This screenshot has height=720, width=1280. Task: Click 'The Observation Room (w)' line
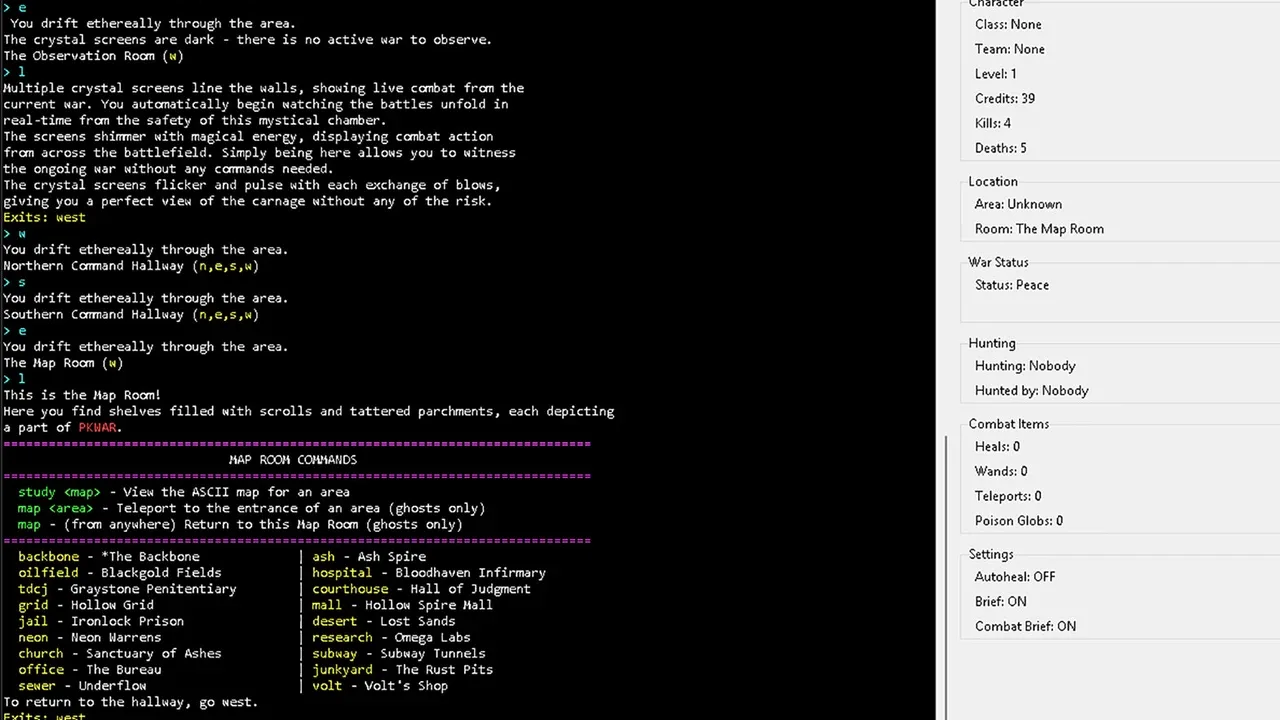click(x=93, y=56)
